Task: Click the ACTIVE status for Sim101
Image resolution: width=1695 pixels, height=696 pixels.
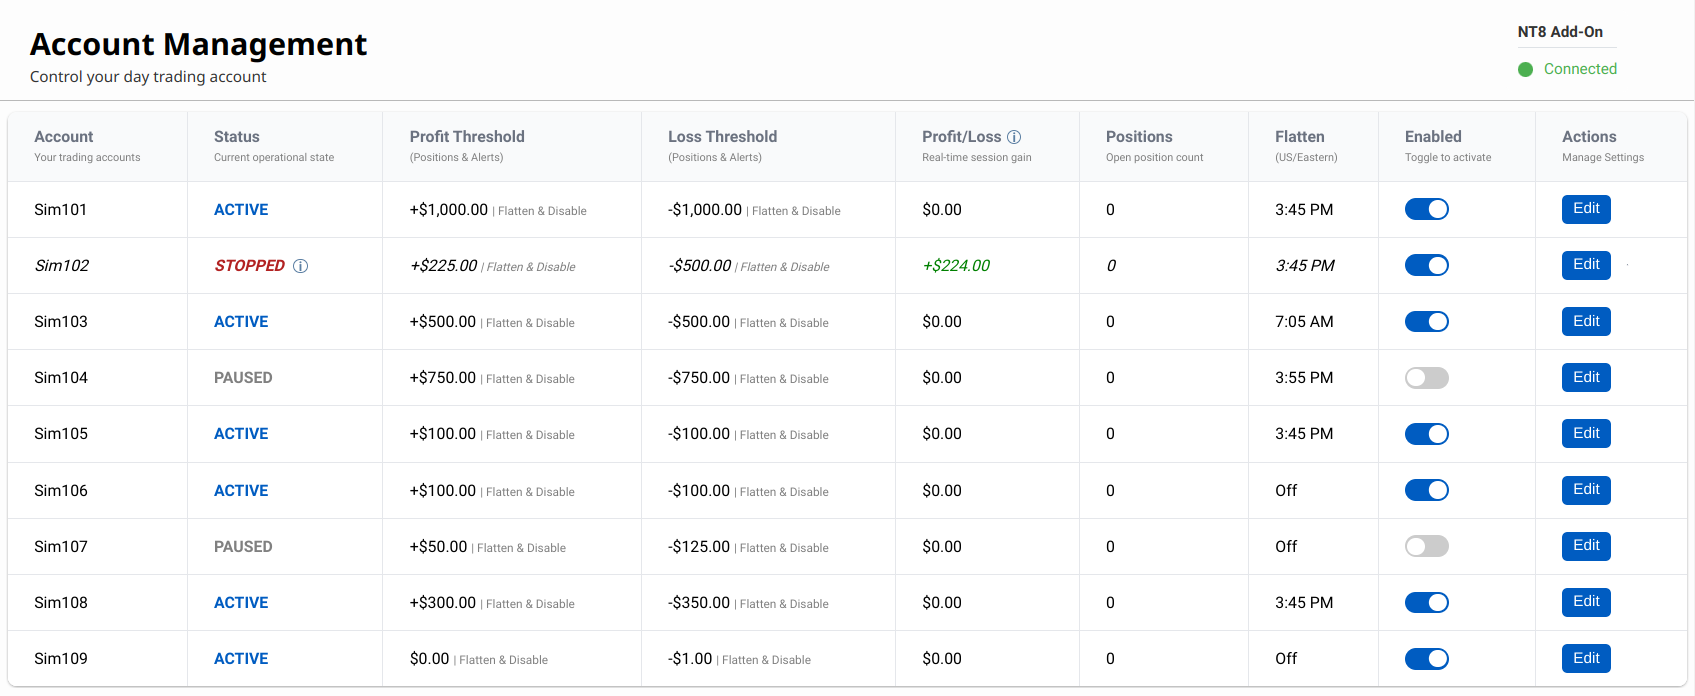Action: coord(241,210)
